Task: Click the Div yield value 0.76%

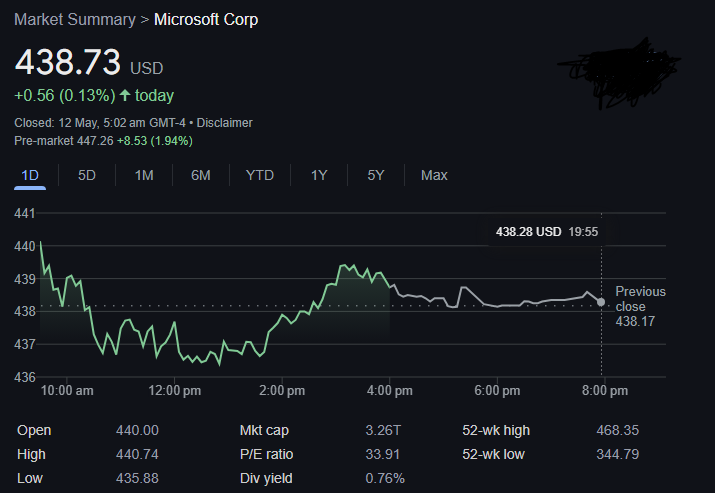Action: point(385,478)
